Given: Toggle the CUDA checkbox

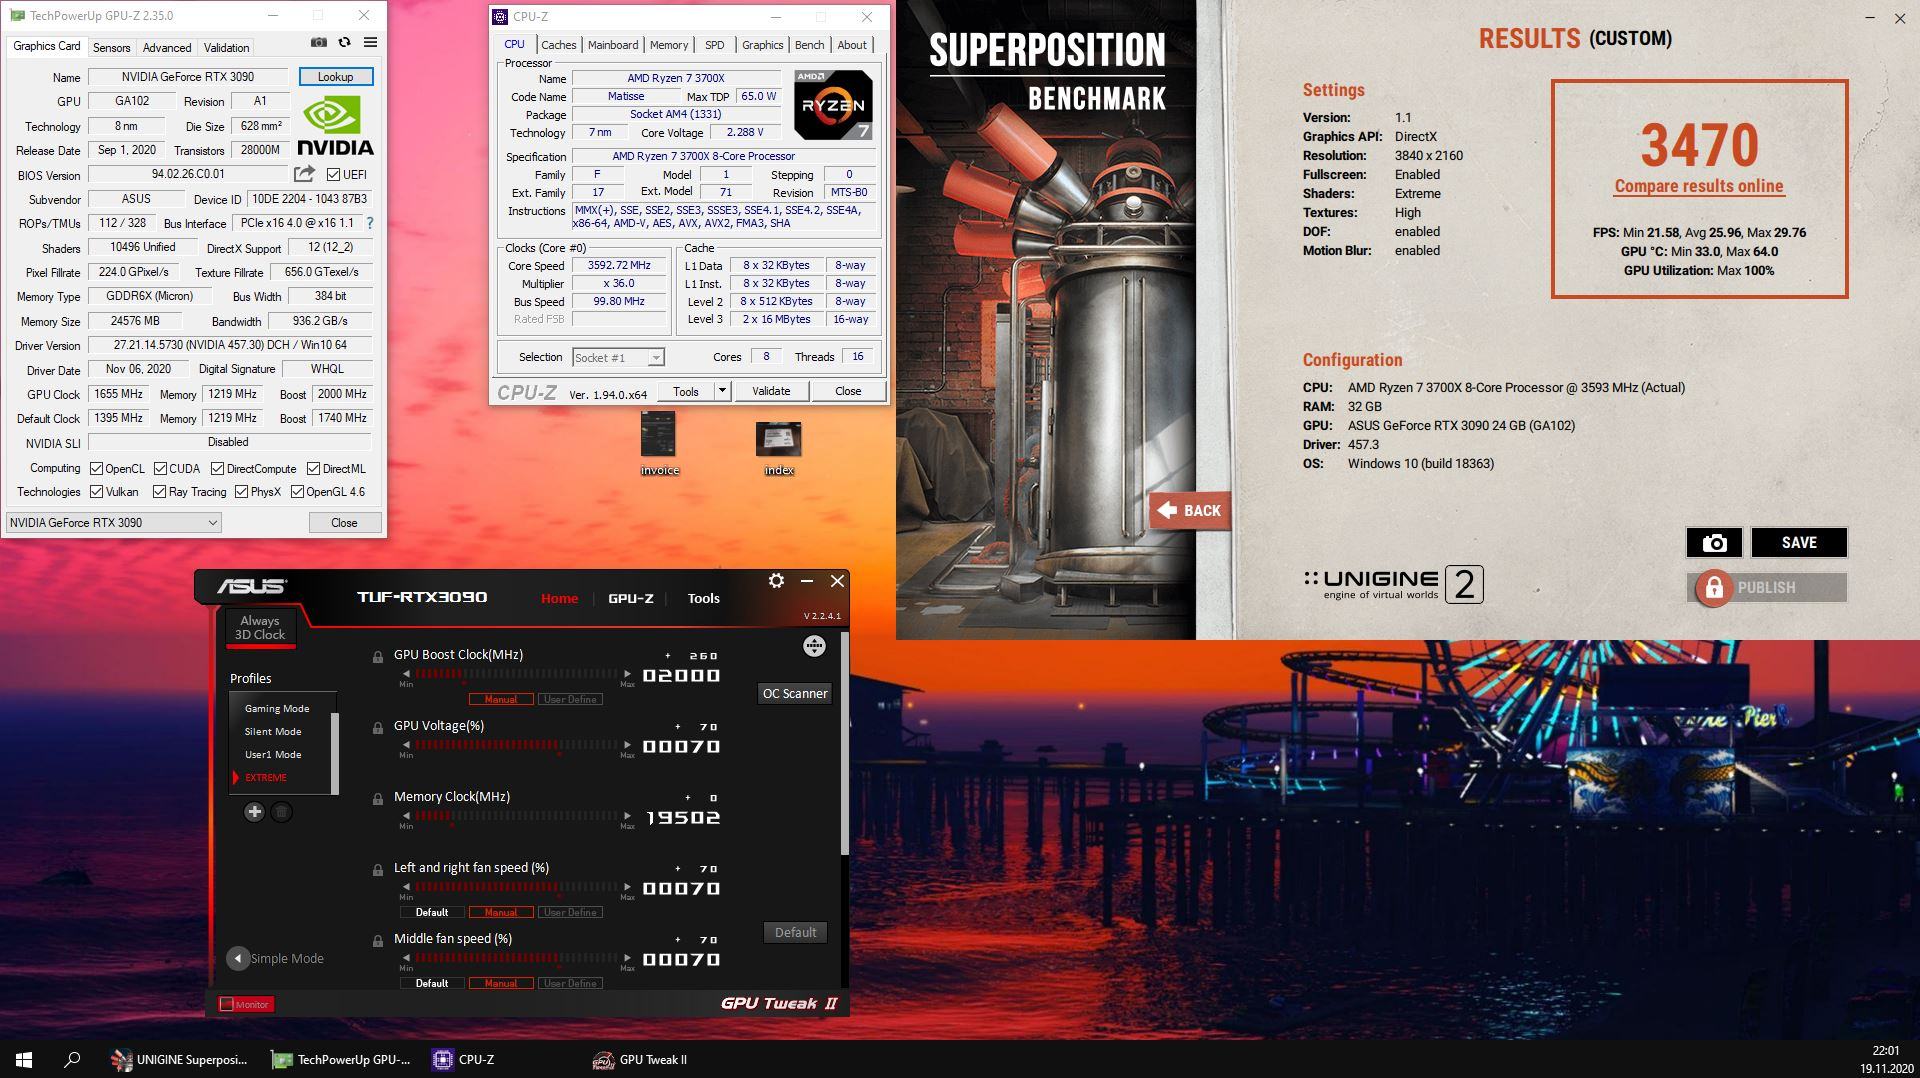Looking at the screenshot, I should pyautogui.click(x=160, y=469).
